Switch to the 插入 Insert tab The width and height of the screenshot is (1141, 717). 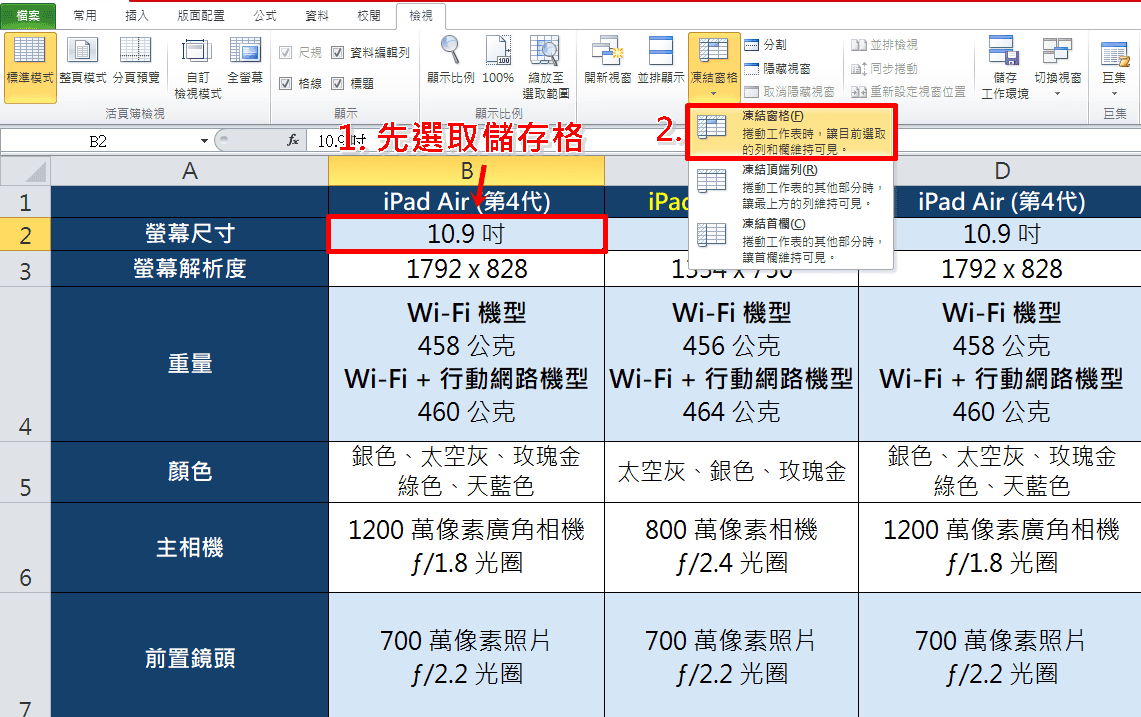137,15
